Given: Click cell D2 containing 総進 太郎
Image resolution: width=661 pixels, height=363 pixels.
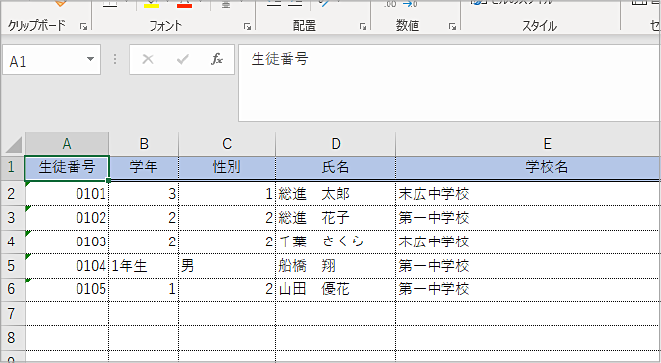Looking at the screenshot, I should [x=336, y=194].
